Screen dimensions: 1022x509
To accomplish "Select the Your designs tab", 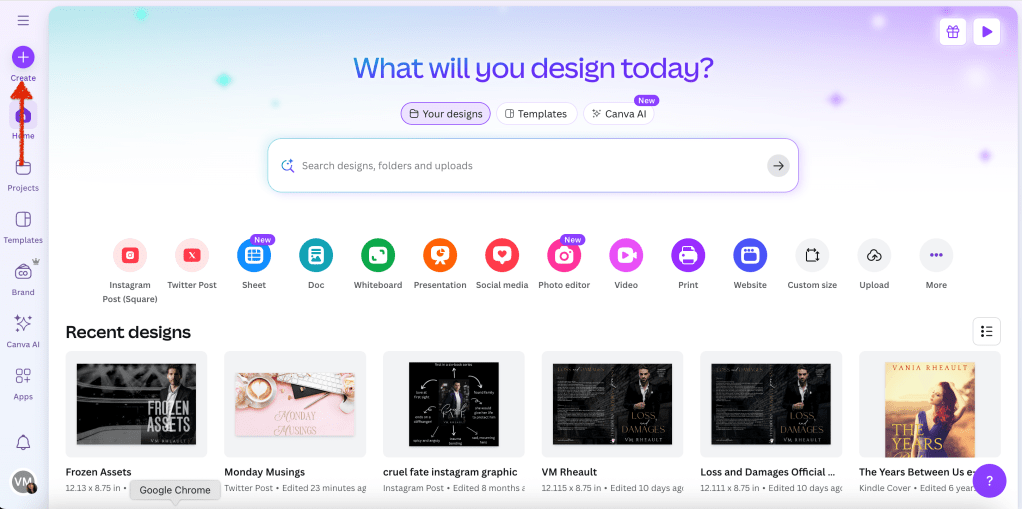I will [446, 114].
